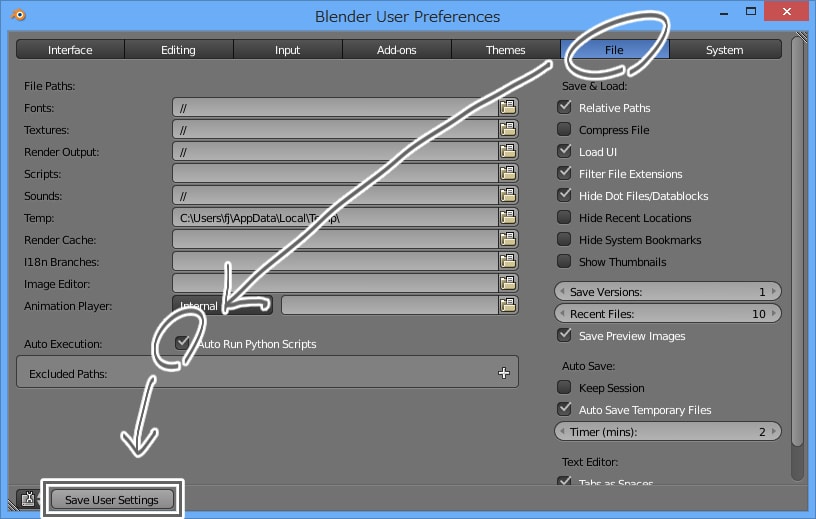Enable Compress File checkbox
This screenshot has width=816, height=519.
564,129
